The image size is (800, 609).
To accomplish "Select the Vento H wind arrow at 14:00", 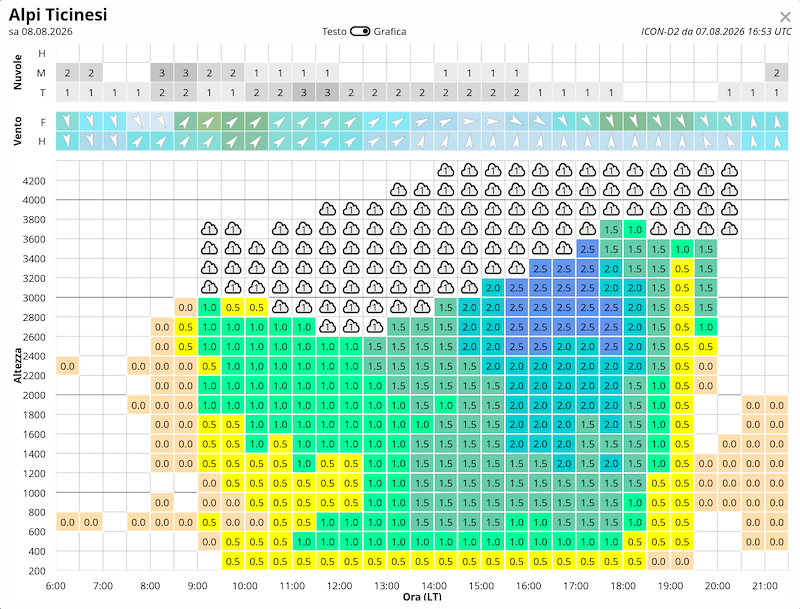I will point(446,141).
